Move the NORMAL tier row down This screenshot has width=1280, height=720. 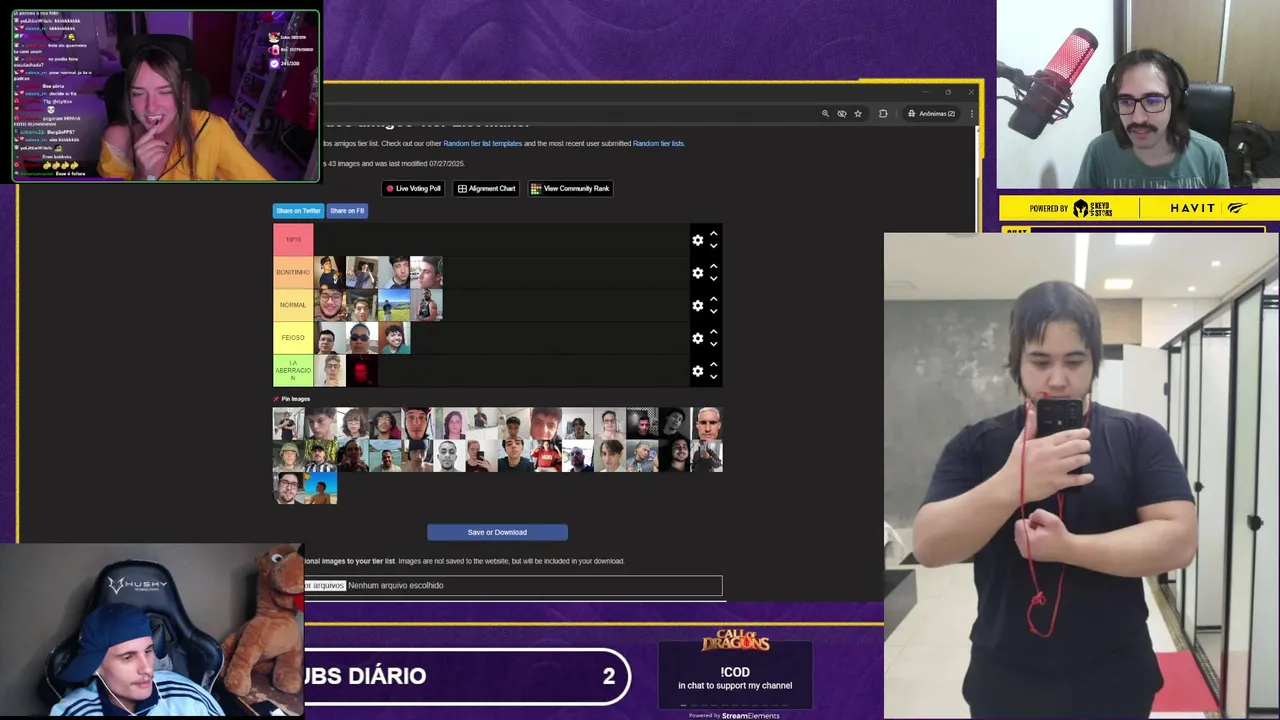(714, 312)
